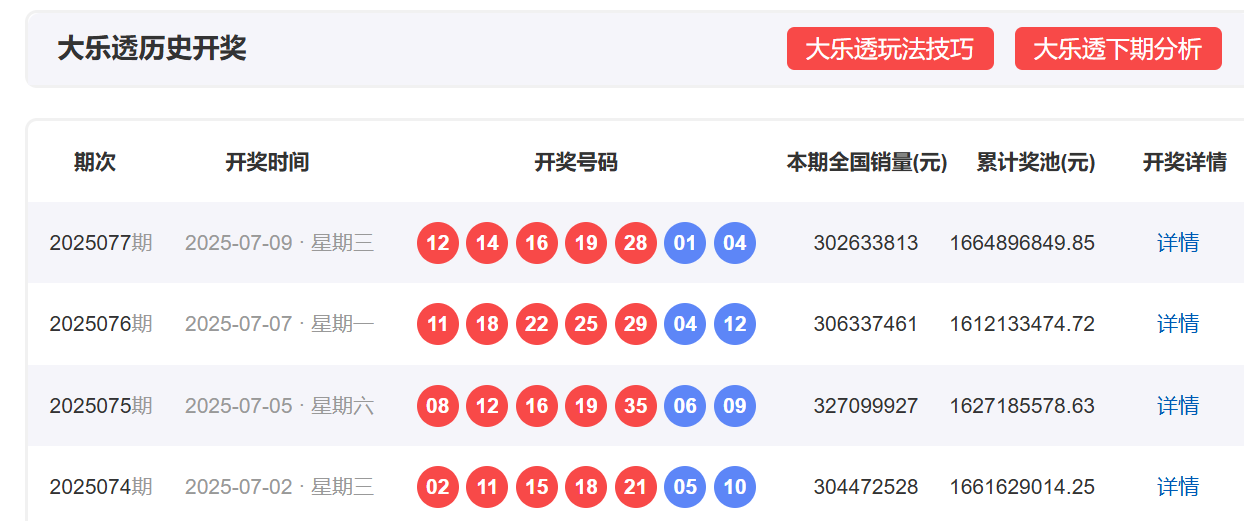Click red ball 11 in 2025076期 row
The image size is (1244, 521).
[438, 324]
